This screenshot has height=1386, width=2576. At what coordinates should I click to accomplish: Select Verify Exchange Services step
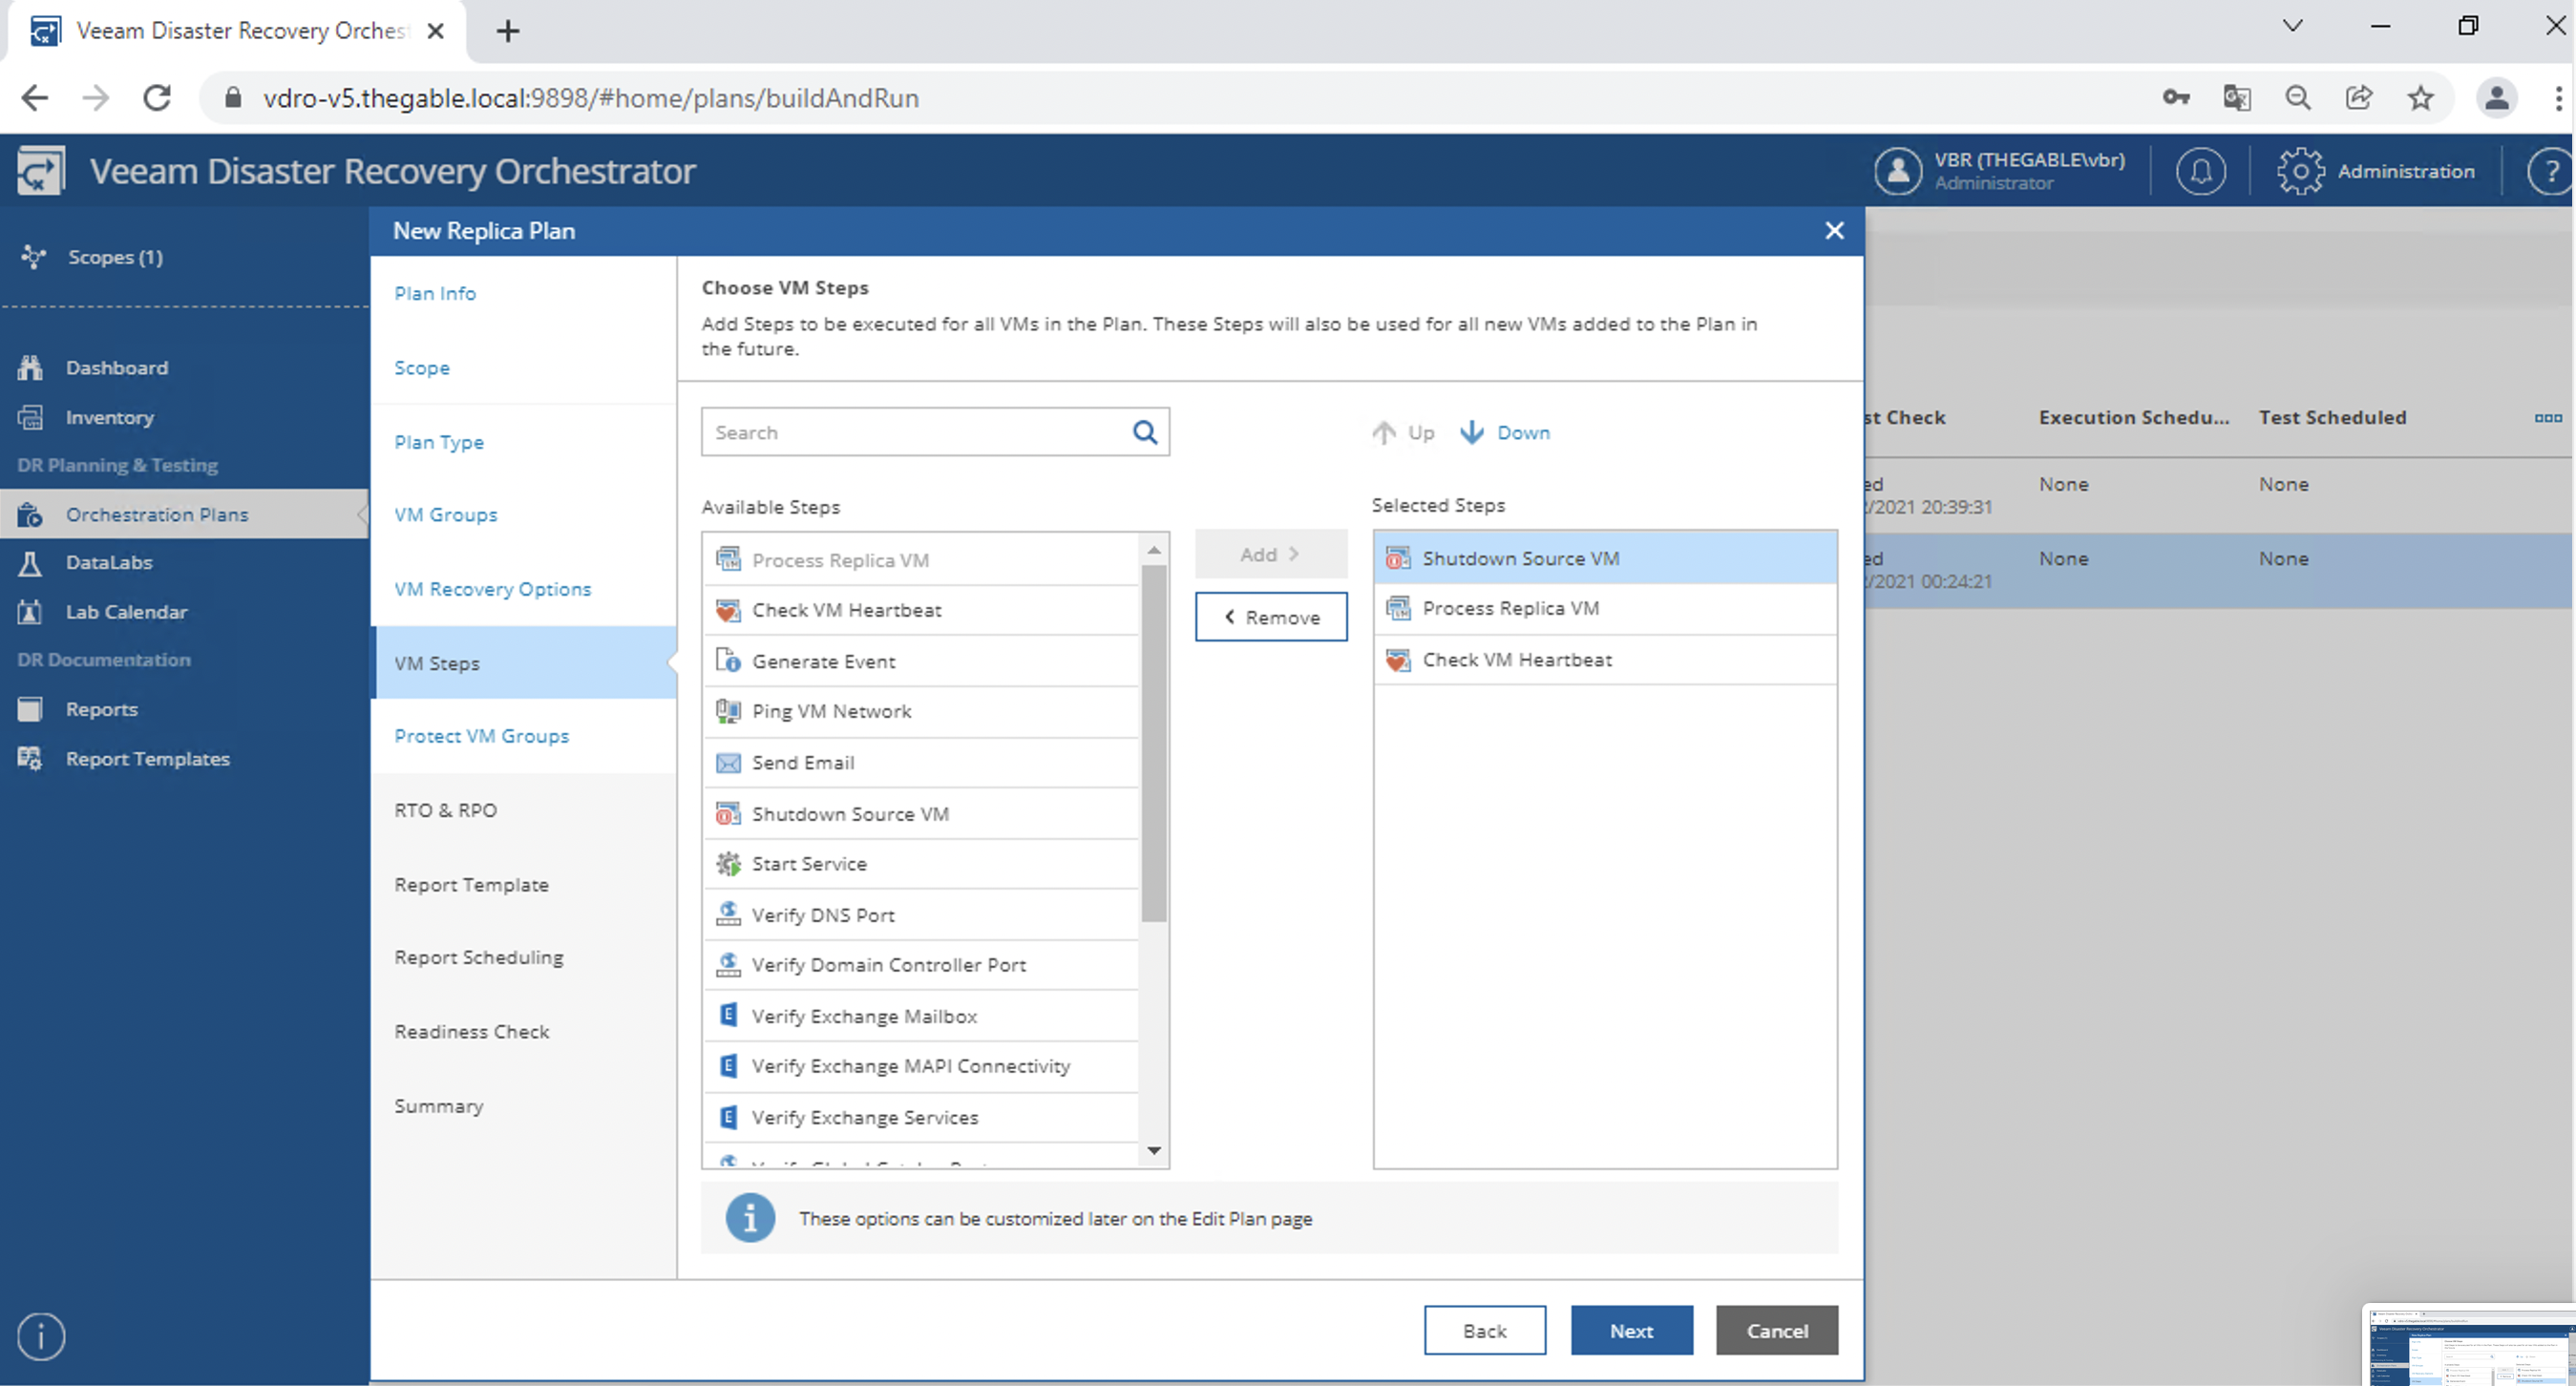[x=921, y=1118]
